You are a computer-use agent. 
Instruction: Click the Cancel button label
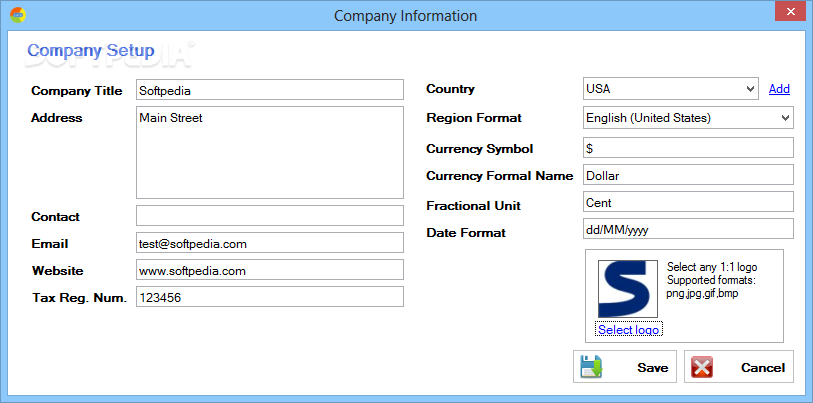[763, 368]
